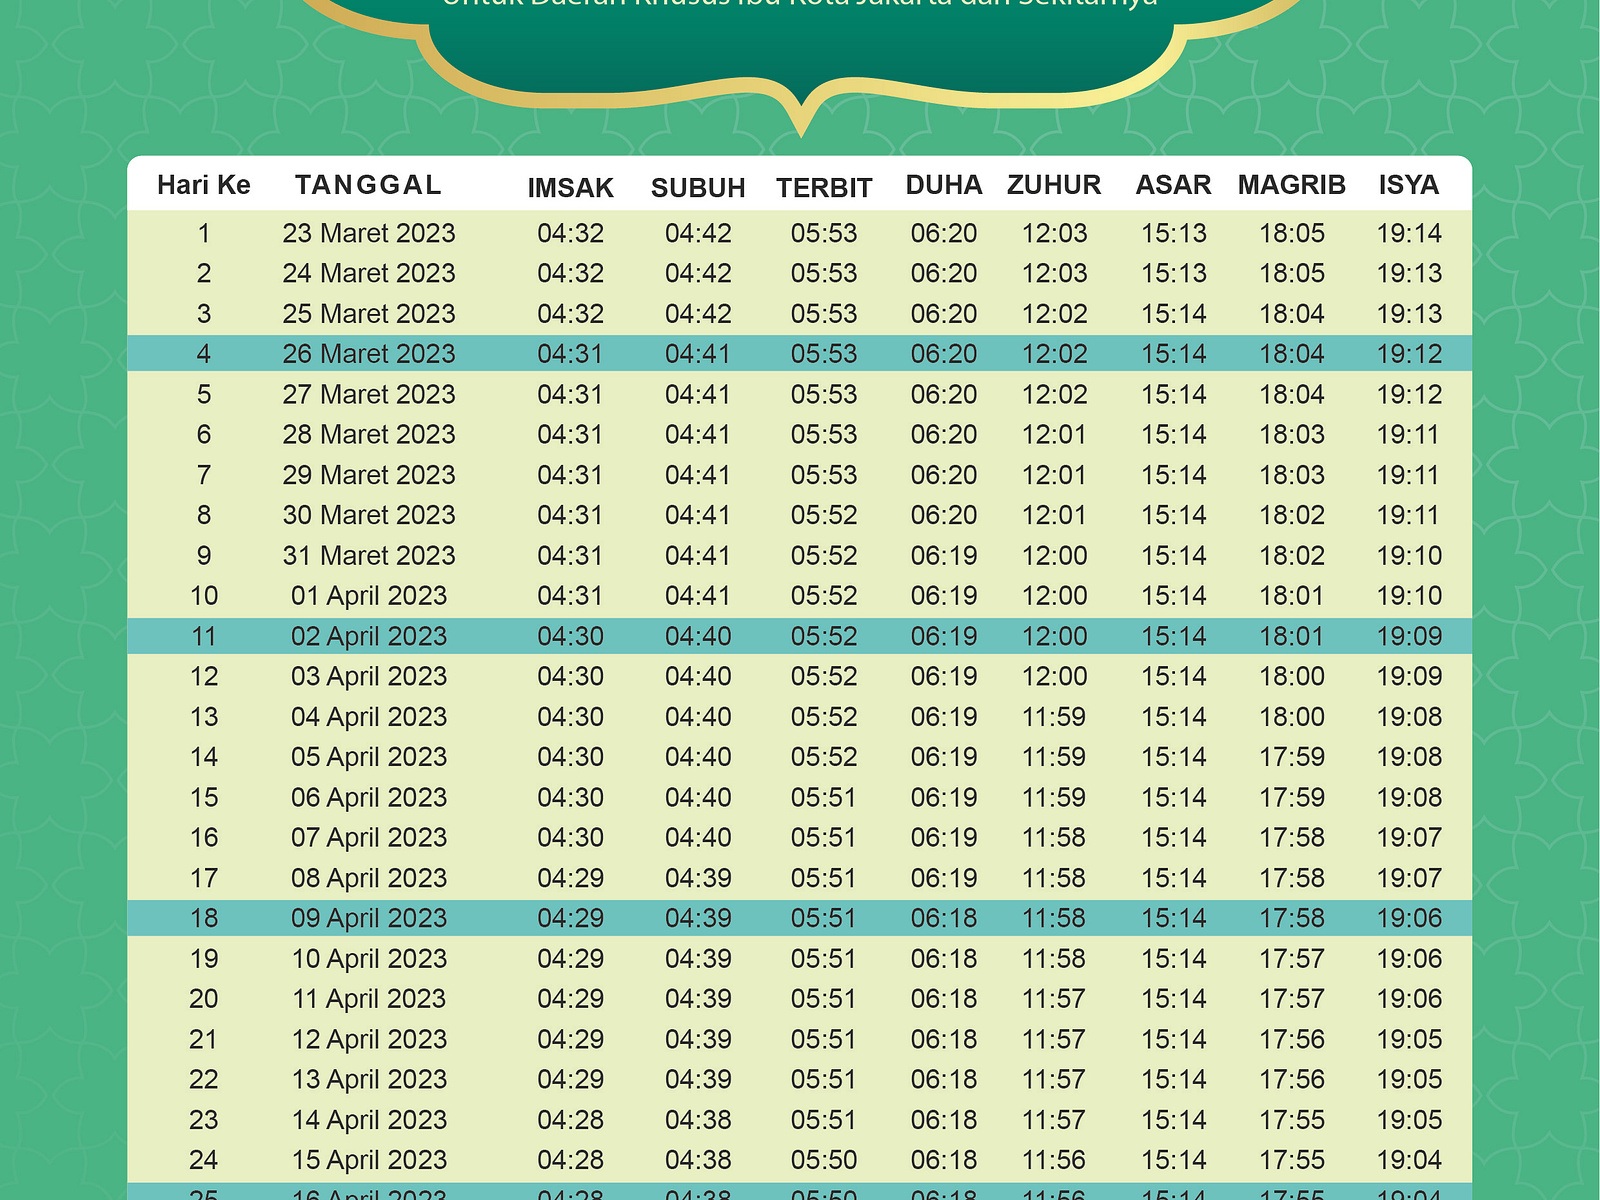Click day number 17 in Hari Ke column
1600x1200 pixels.
(x=204, y=878)
